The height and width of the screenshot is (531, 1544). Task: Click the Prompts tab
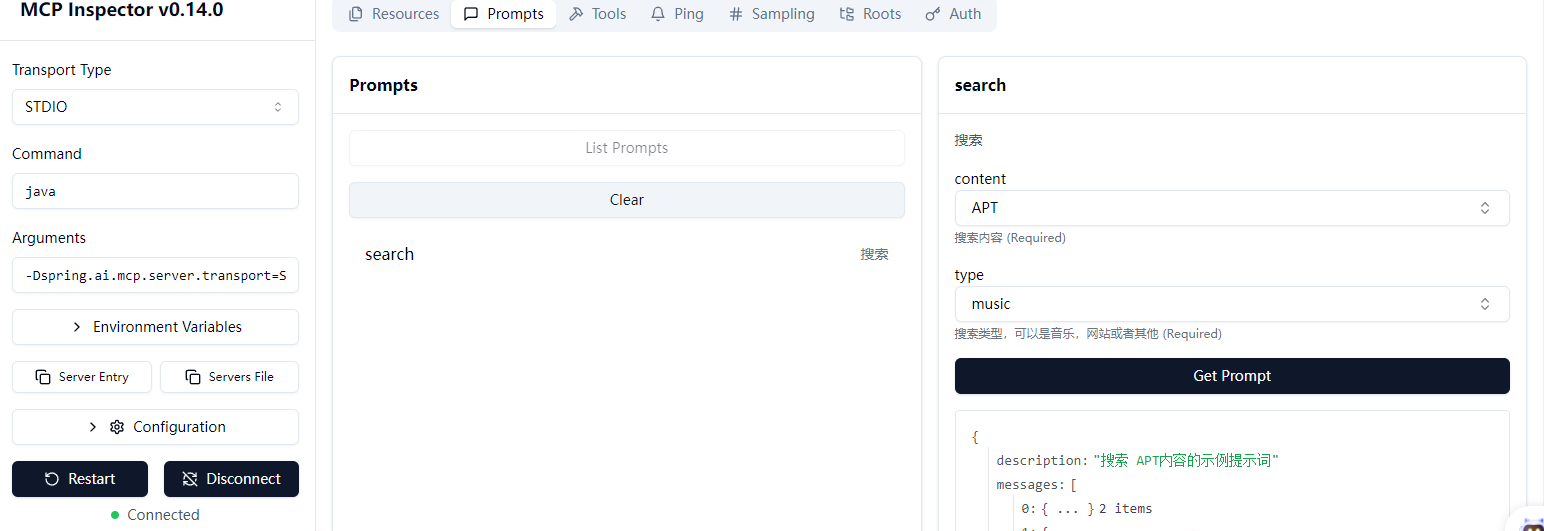pyautogui.click(x=504, y=14)
